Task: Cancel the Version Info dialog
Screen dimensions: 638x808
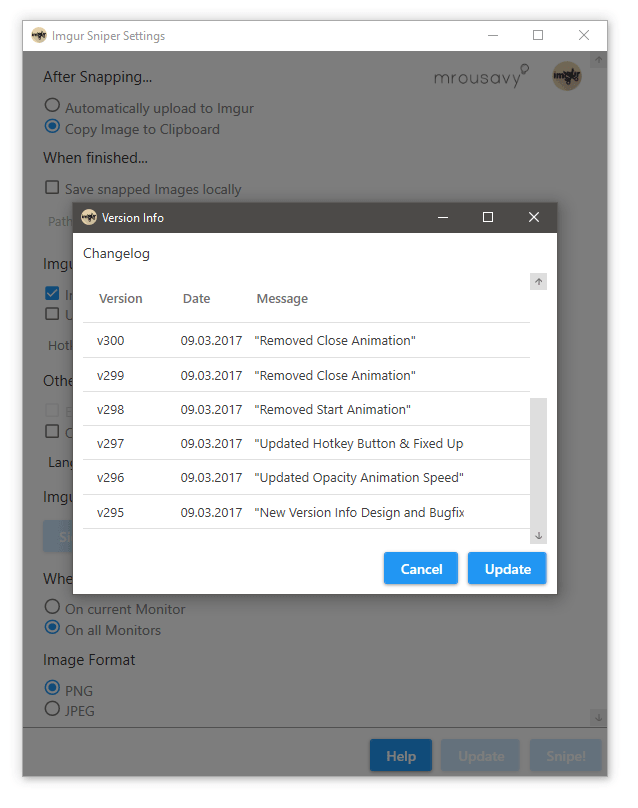Action: [x=421, y=568]
